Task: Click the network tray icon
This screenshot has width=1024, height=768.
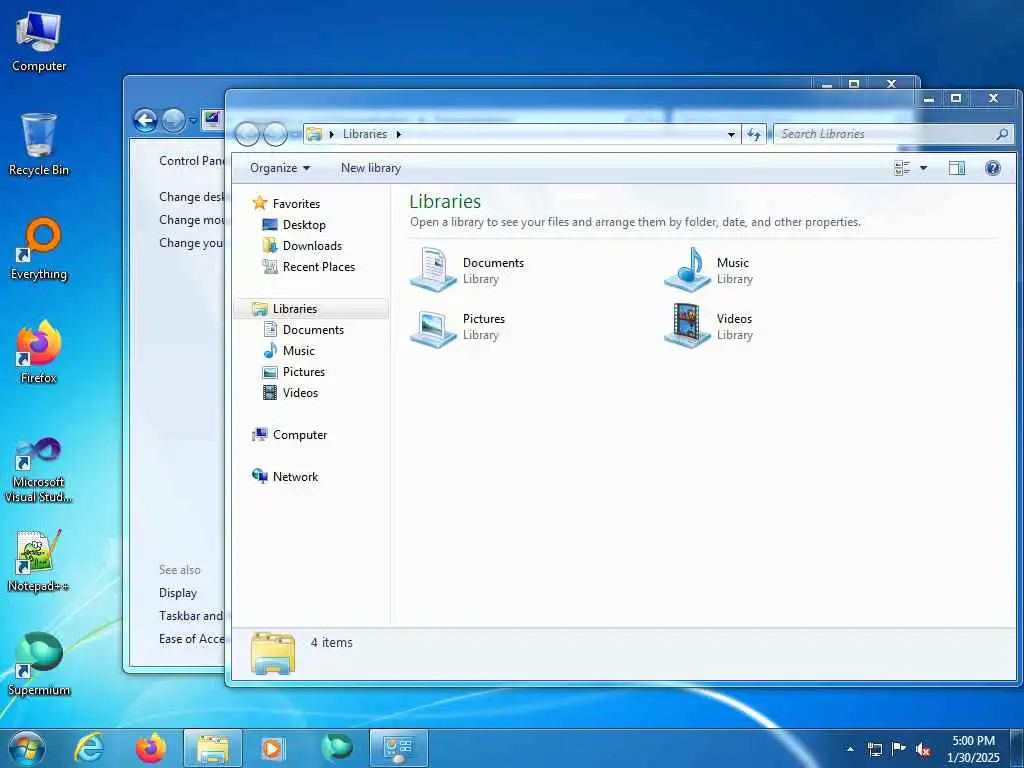Action: click(x=874, y=749)
